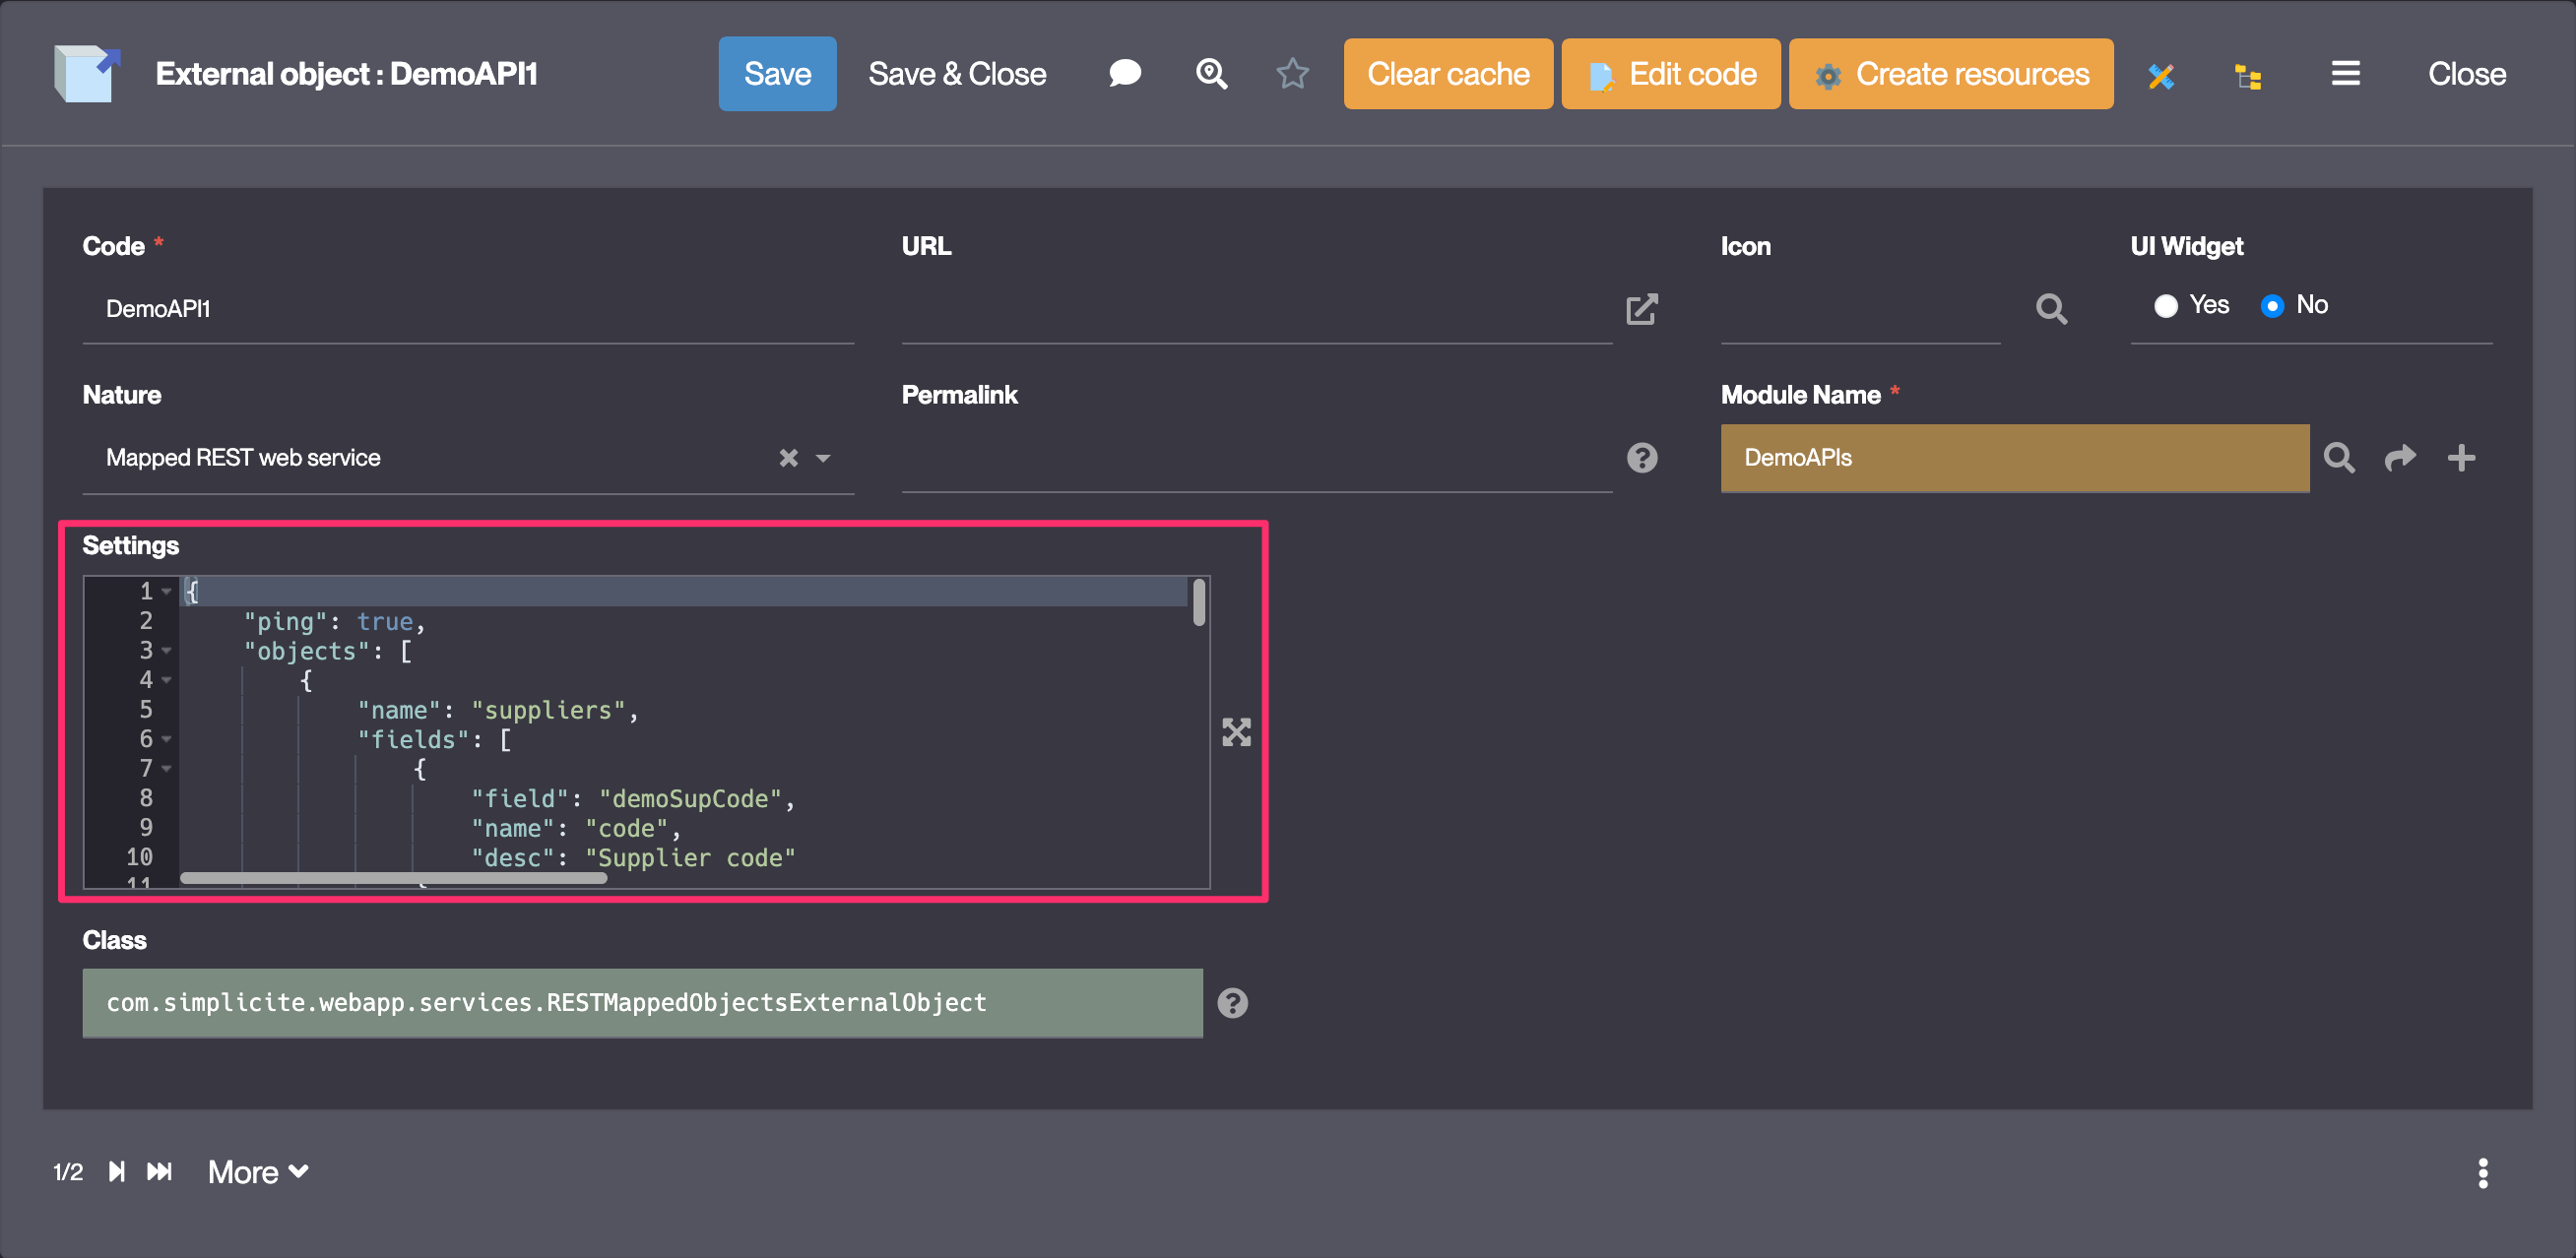The image size is (2576, 1258).
Task: Select Yes for UI Widget
Action: (x=2166, y=306)
